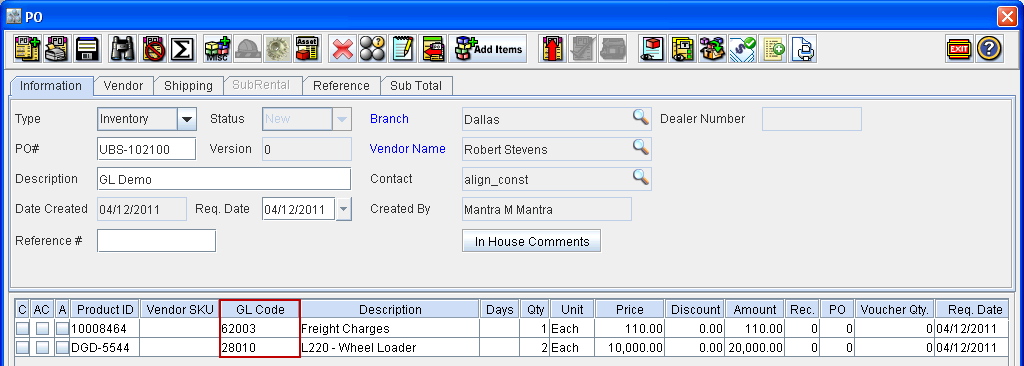Click the red cube sheet with eye icon
Screen dimensions: 1024x366
[652, 49]
